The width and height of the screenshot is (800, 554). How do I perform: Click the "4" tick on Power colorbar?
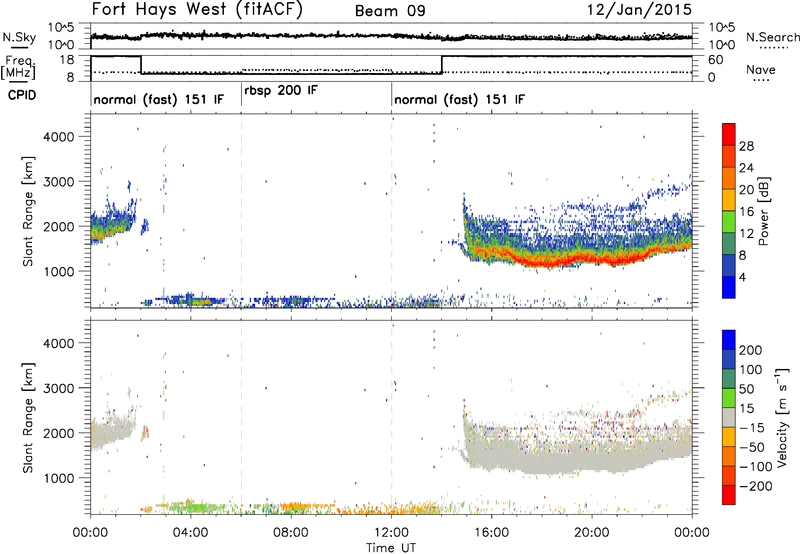tap(743, 277)
